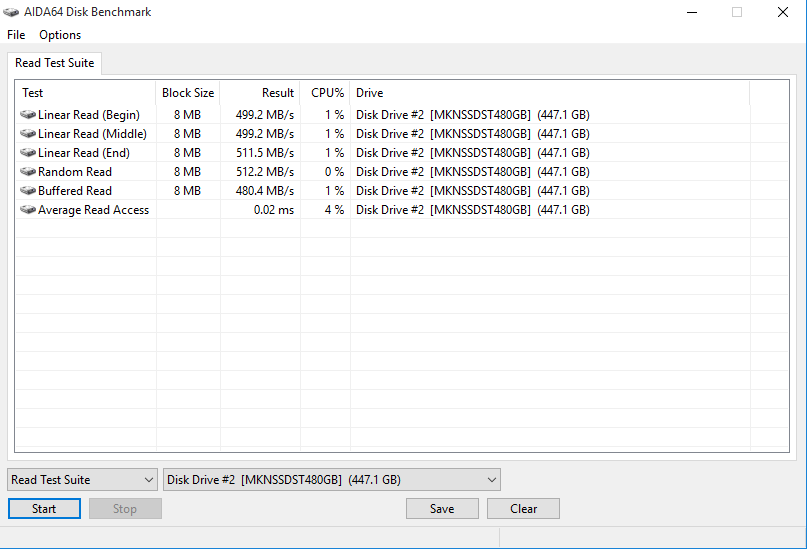Save the benchmark results
Image resolution: width=807 pixels, height=549 pixels.
pyautogui.click(x=442, y=508)
